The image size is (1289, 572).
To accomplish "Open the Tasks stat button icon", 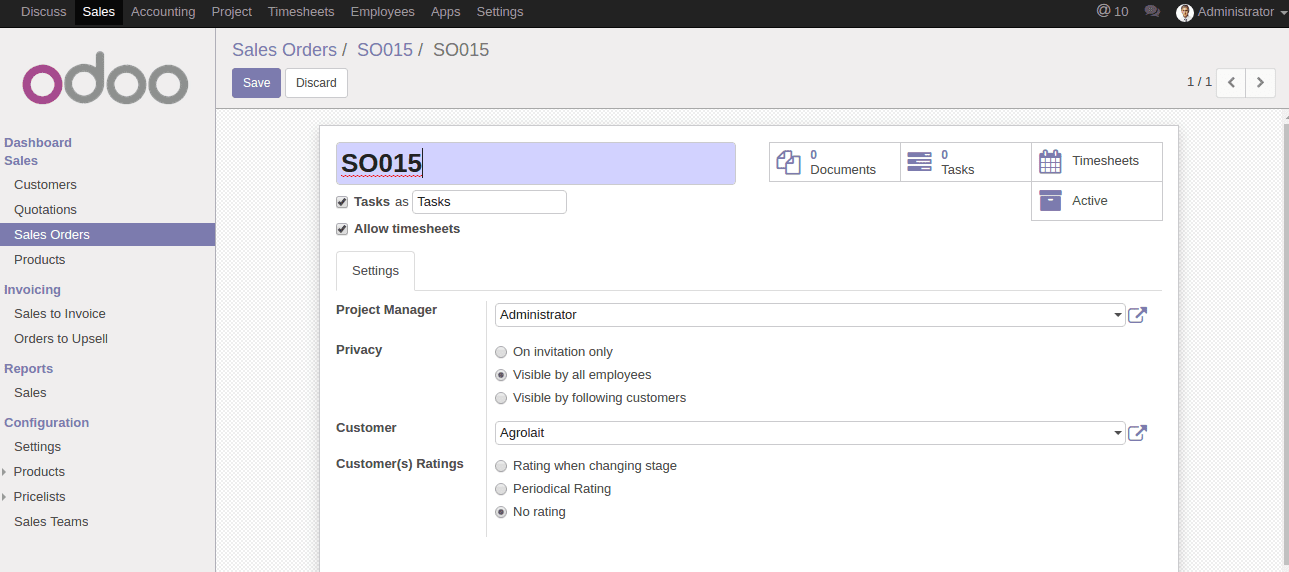I will pyautogui.click(x=919, y=162).
